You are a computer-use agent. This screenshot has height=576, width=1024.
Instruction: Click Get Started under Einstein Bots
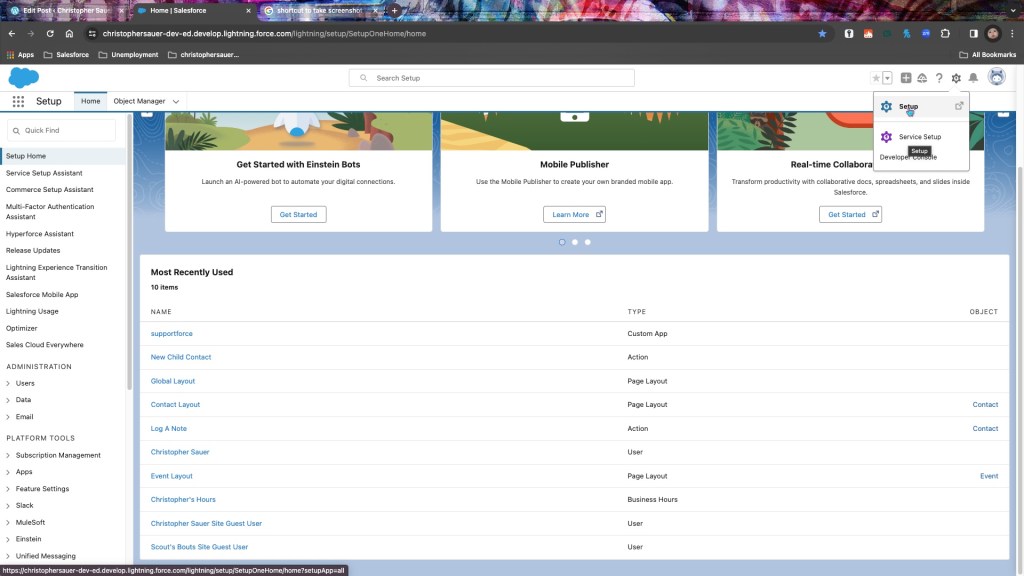pyautogui.click(x=298, y=214)
